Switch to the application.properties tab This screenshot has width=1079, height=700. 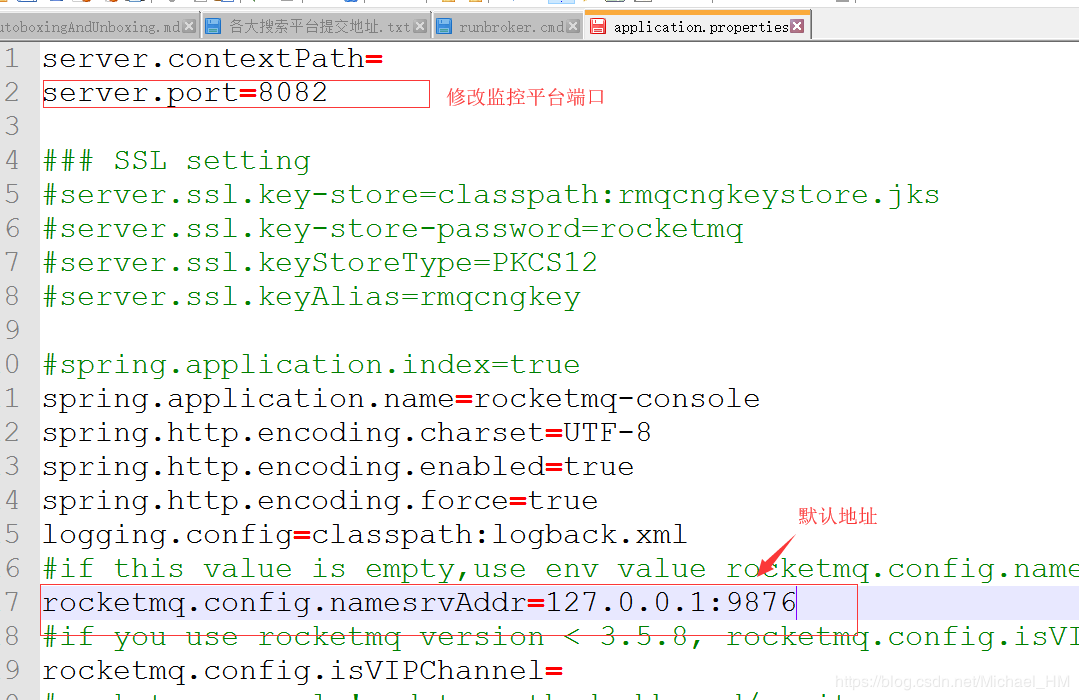[x=698, y=27]
